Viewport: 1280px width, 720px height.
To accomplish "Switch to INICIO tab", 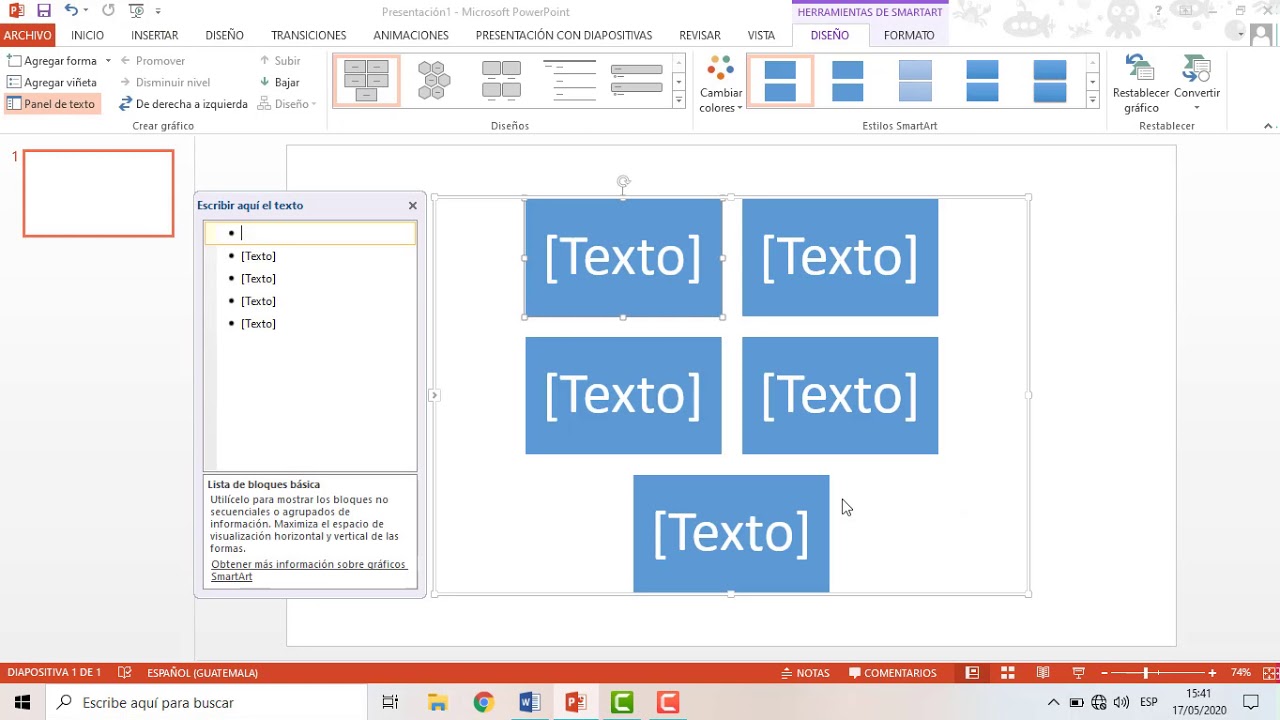I will point(88,35).
